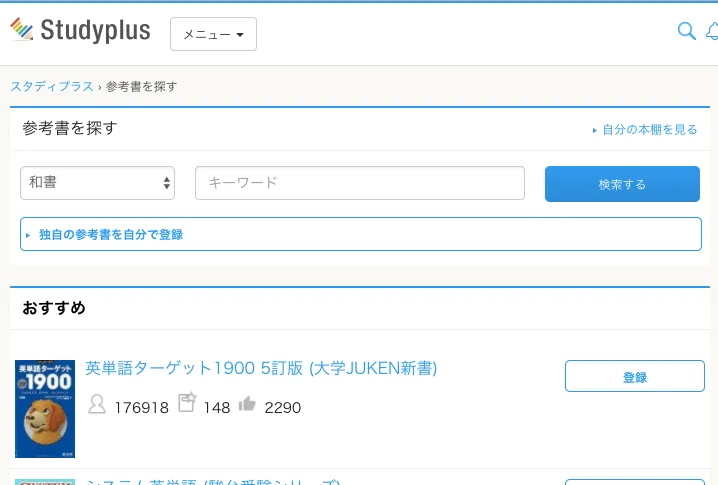Screen dimensions: 718x485
Task: Focus the キーワード search field
Action: pyautogui.click(x=359, y=183)
